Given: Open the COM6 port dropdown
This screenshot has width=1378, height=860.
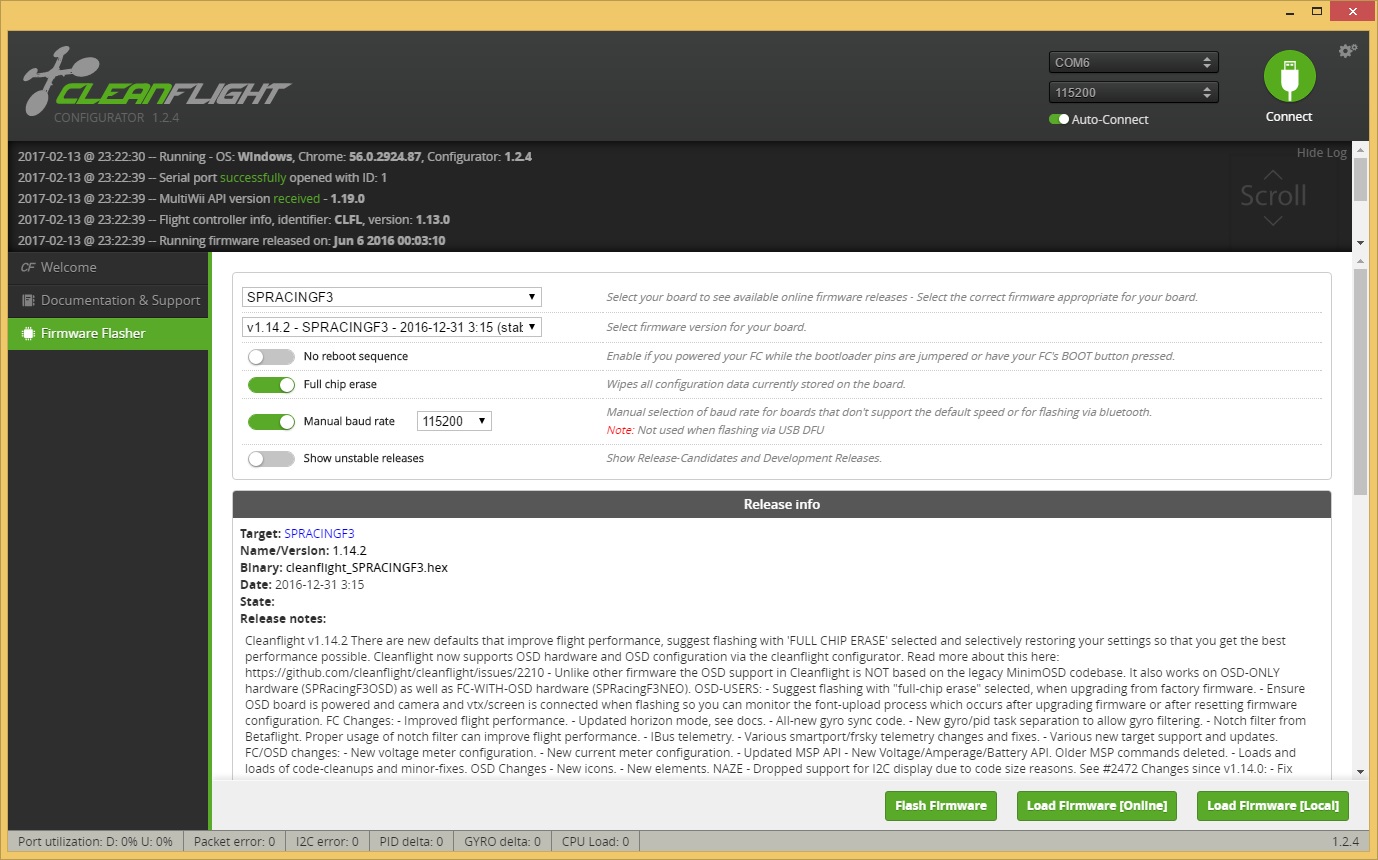Looking at the screenshot, I should [1133, 62].
